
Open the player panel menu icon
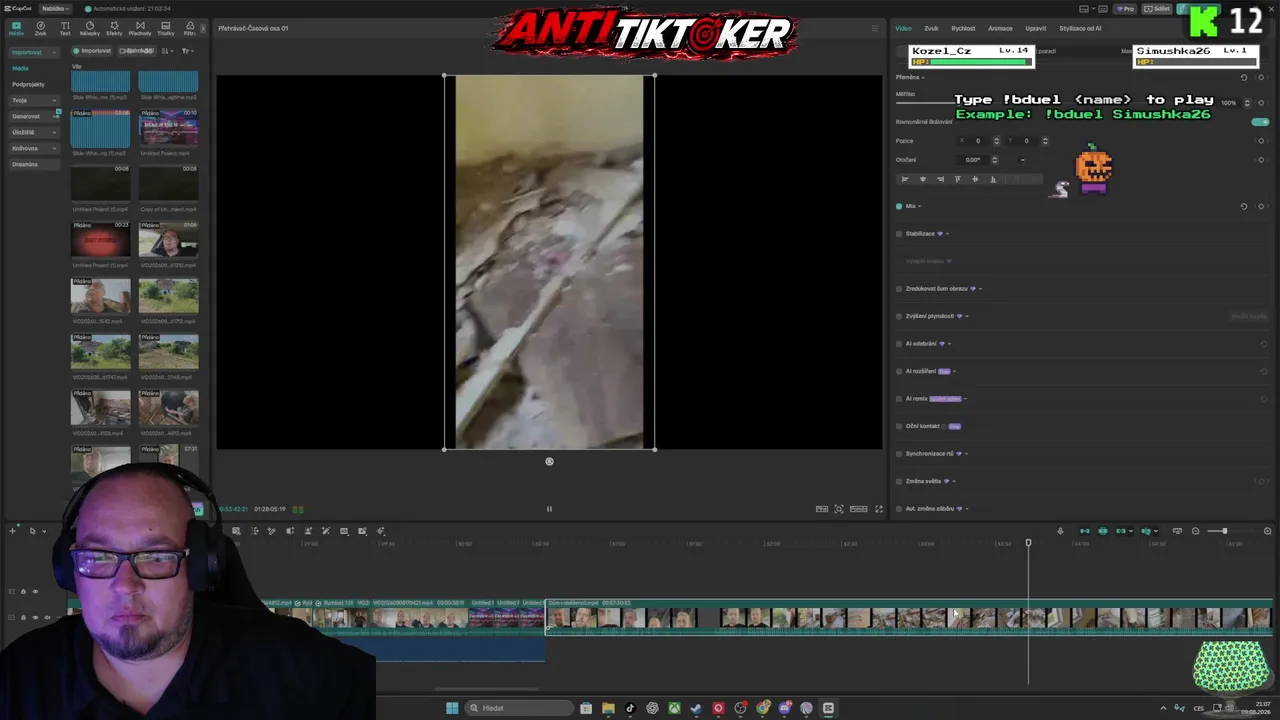click(874, 28)
